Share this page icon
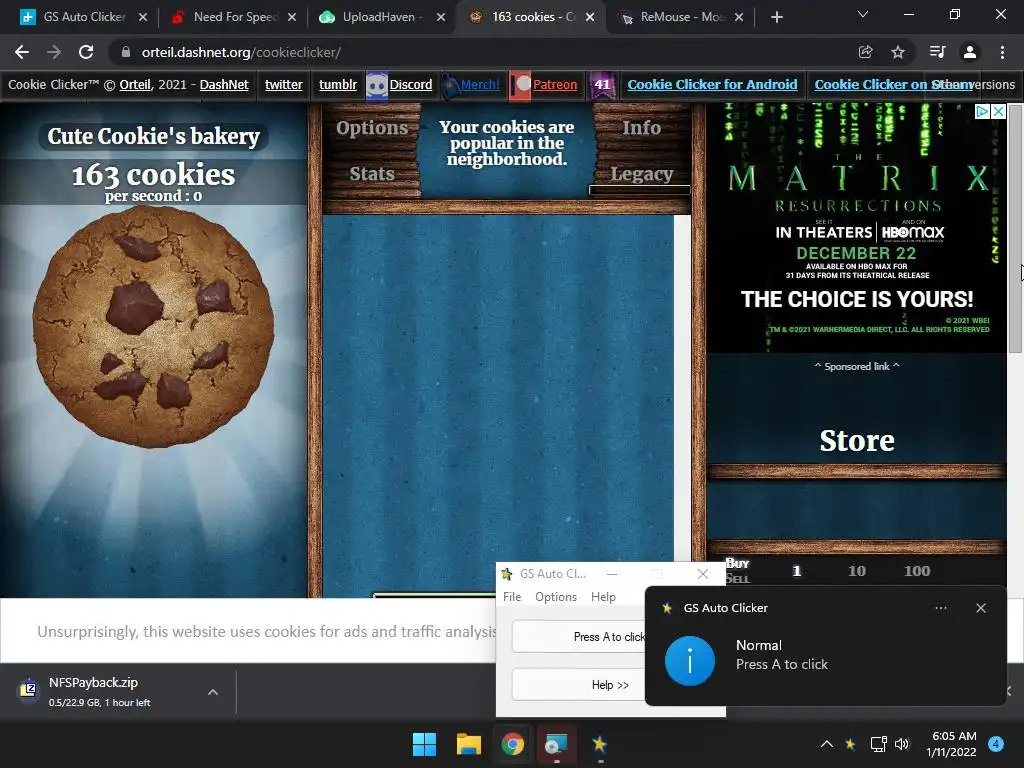The height and width of the screenshot is (768, 1024). point(865,52)
